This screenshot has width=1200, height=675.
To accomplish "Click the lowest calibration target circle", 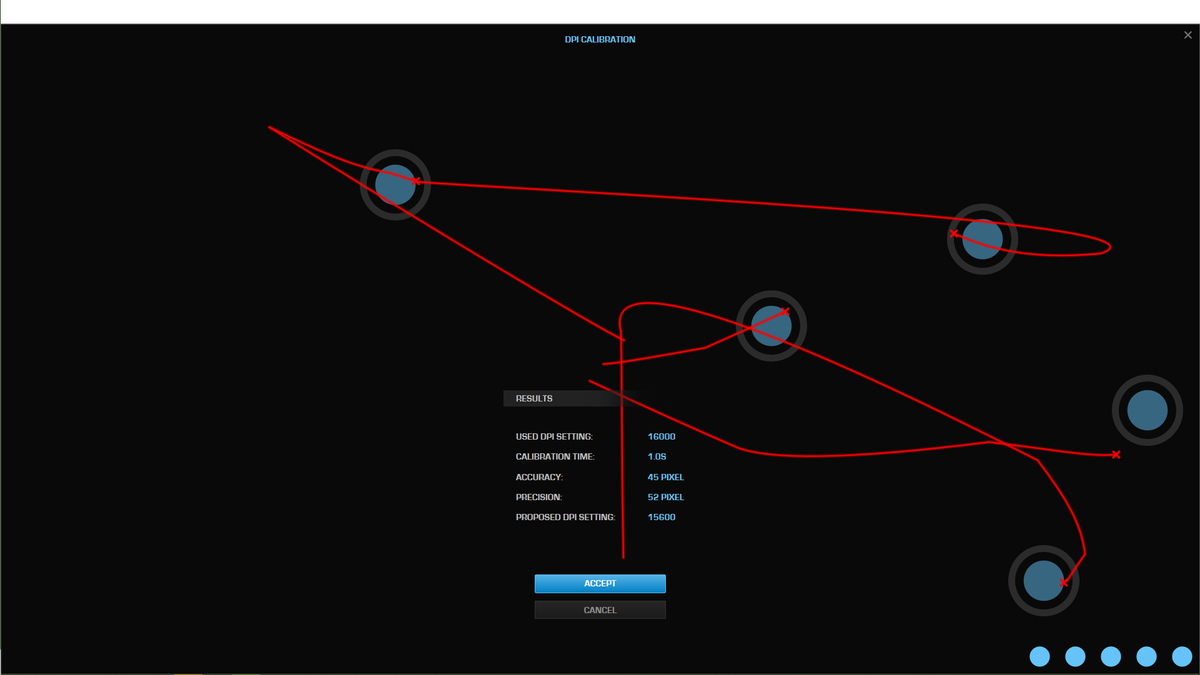I will [1043, 580].
